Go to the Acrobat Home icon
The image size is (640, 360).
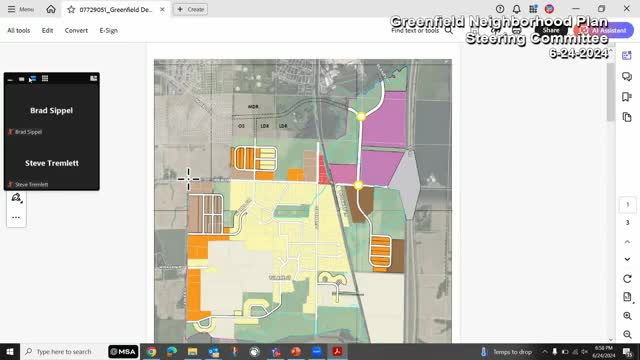(x=51, y=9)
